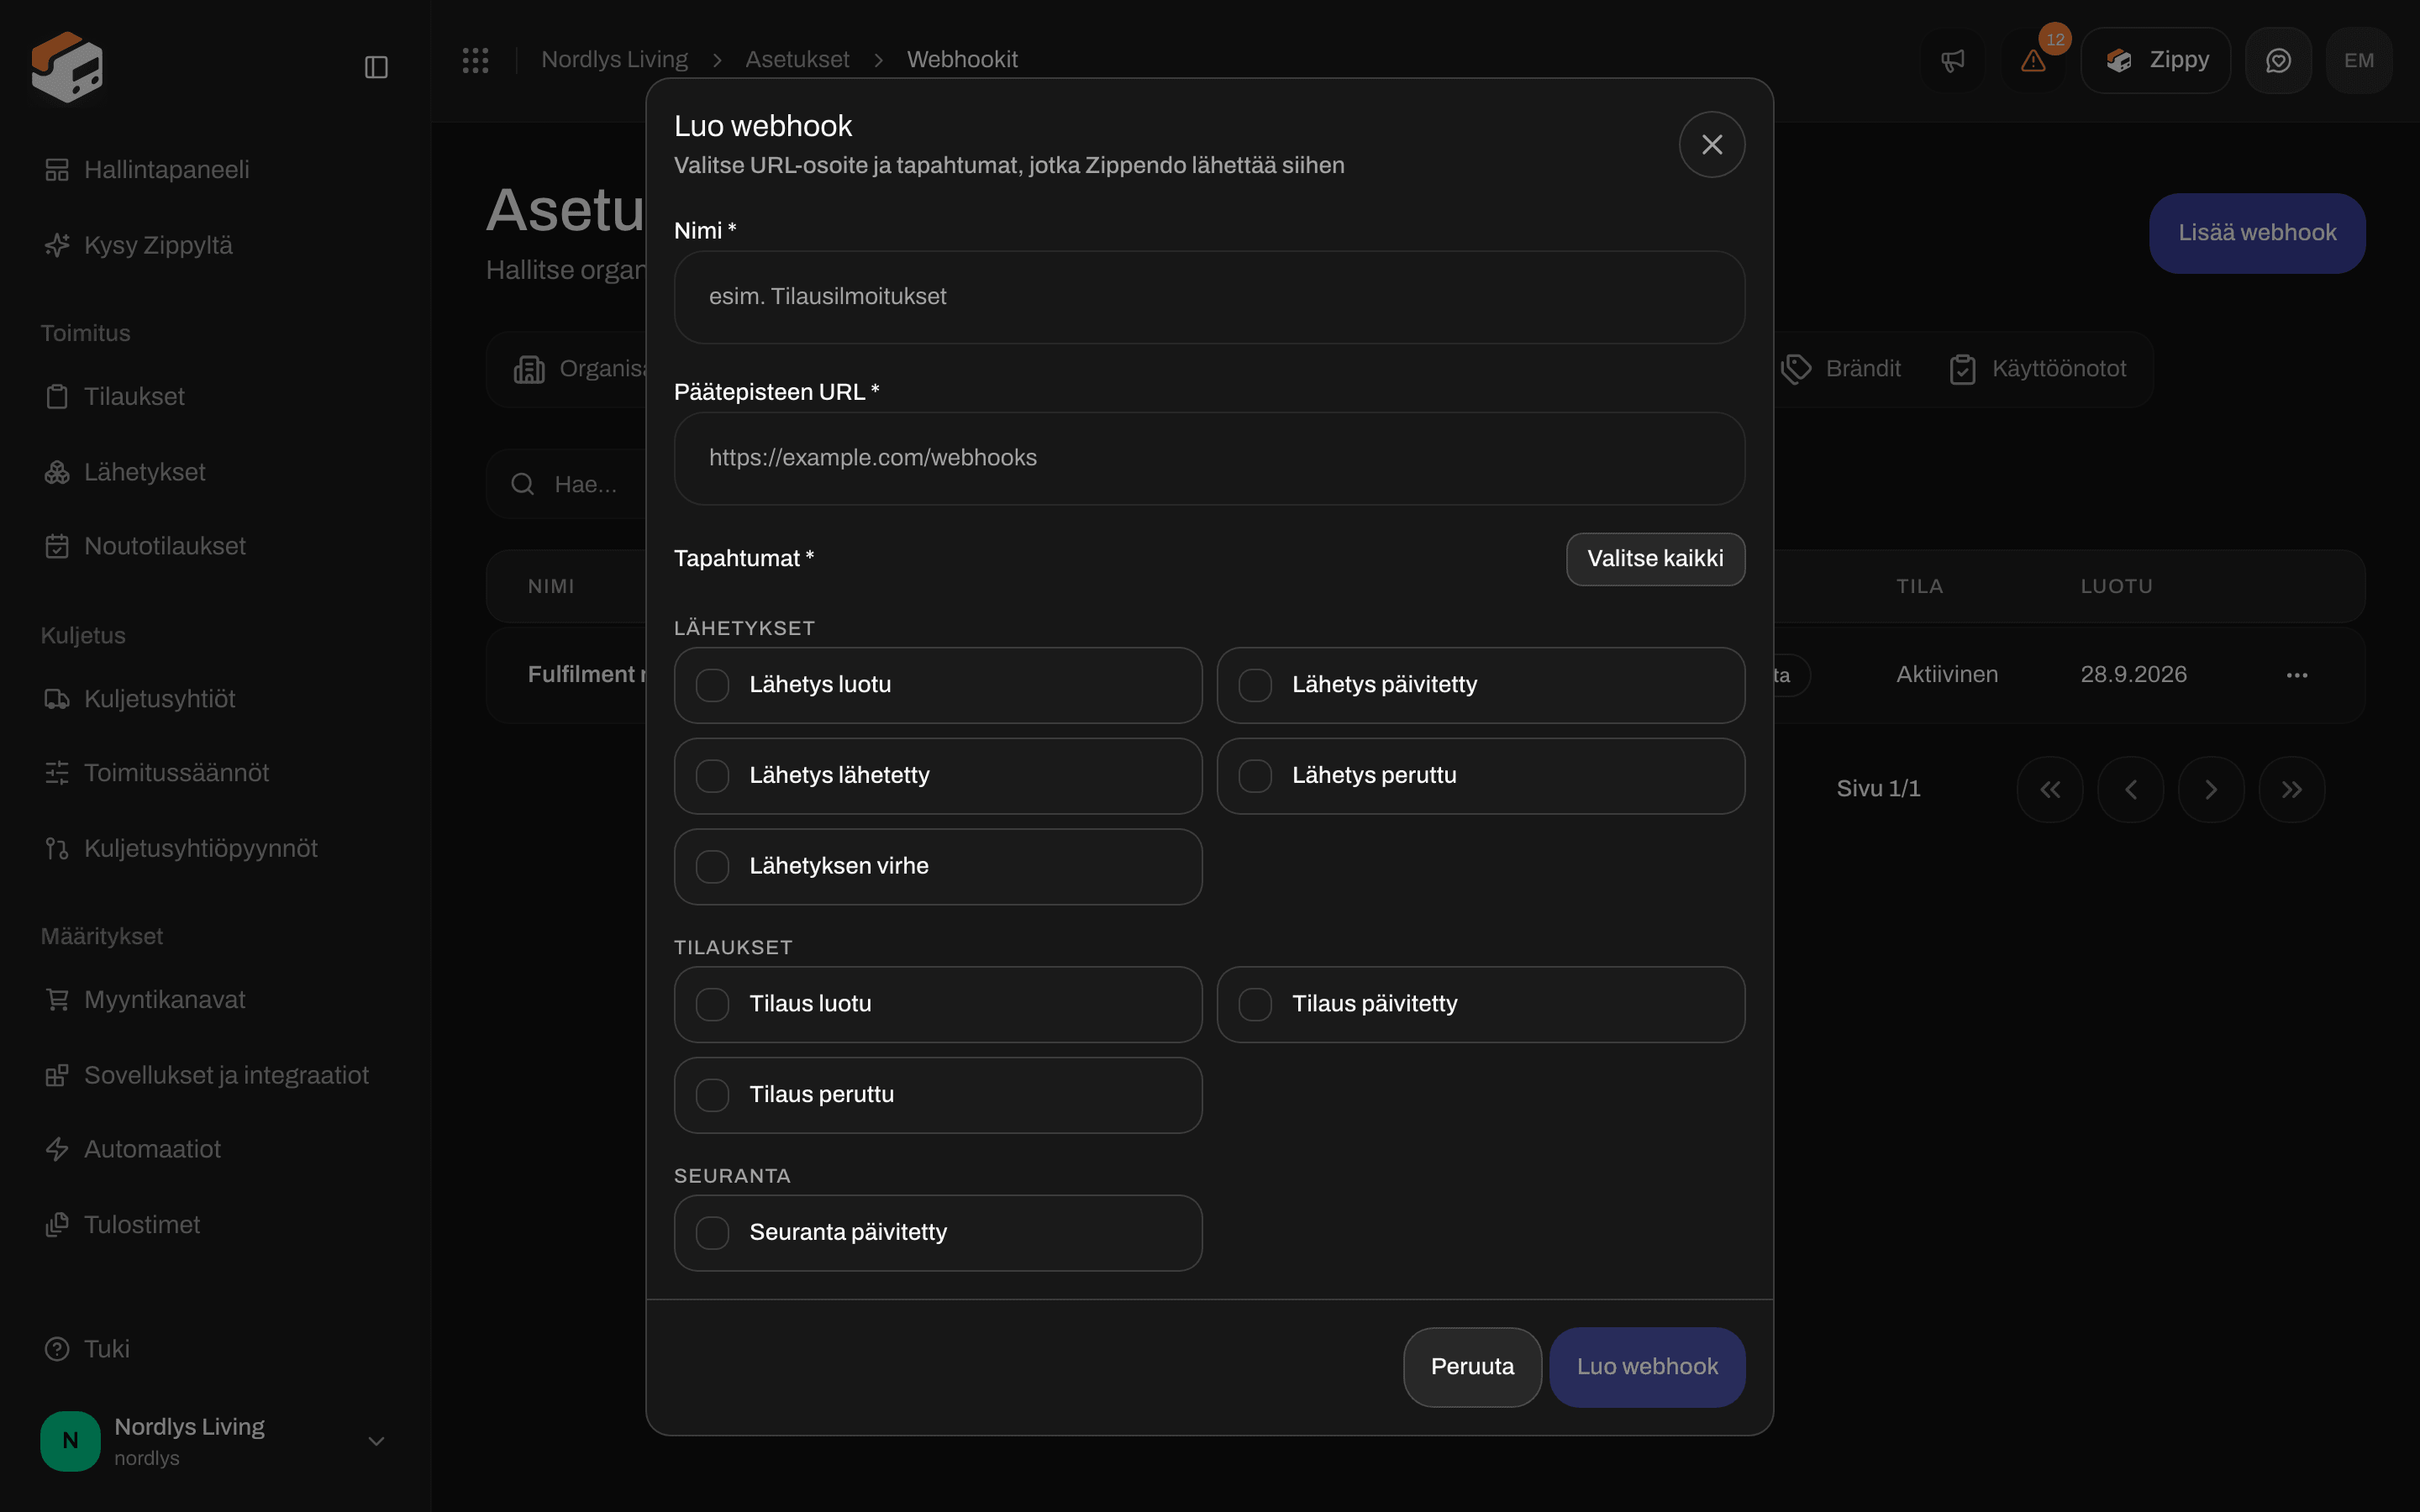Click the search magnifier icon in Hae field
This screenshot has height=1512, width=2420.
(522, 484)
